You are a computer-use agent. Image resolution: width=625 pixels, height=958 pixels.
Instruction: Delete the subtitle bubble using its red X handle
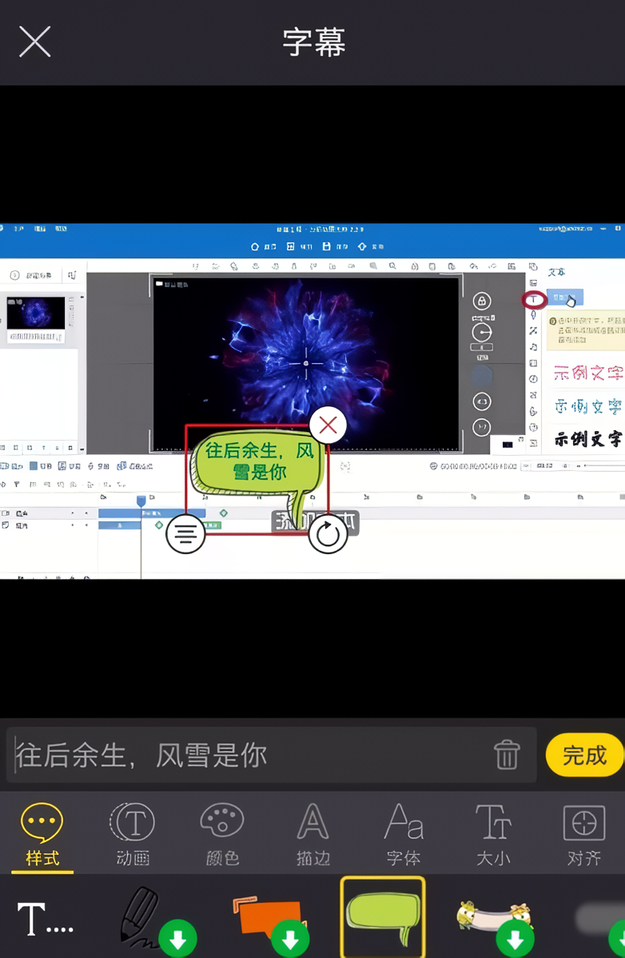coord(327,426)
